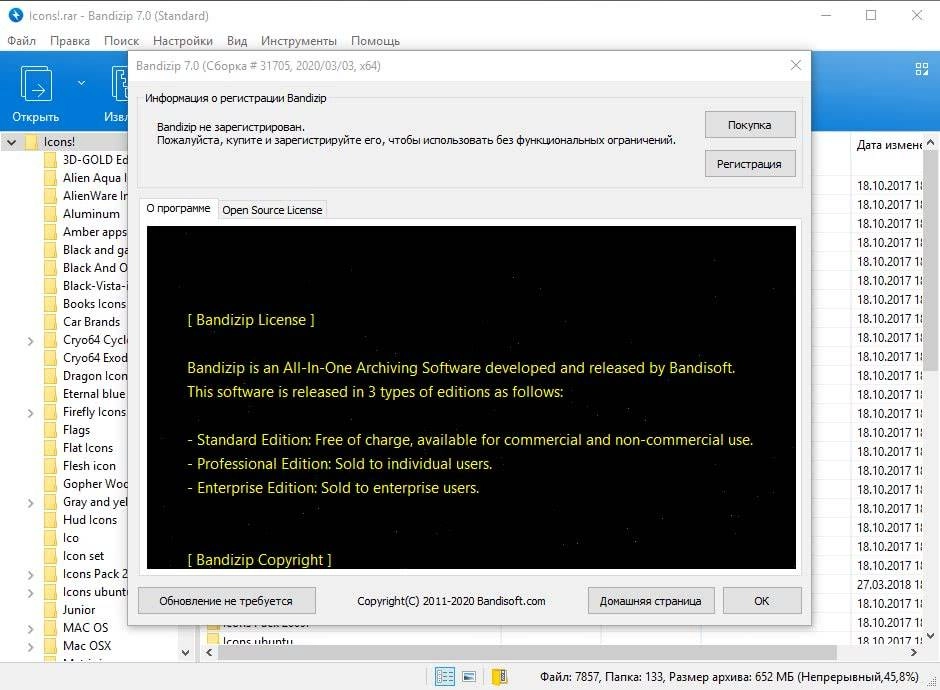Select the Amber apps folder
This screenshot has width=940, height=690.
(94, 232)
